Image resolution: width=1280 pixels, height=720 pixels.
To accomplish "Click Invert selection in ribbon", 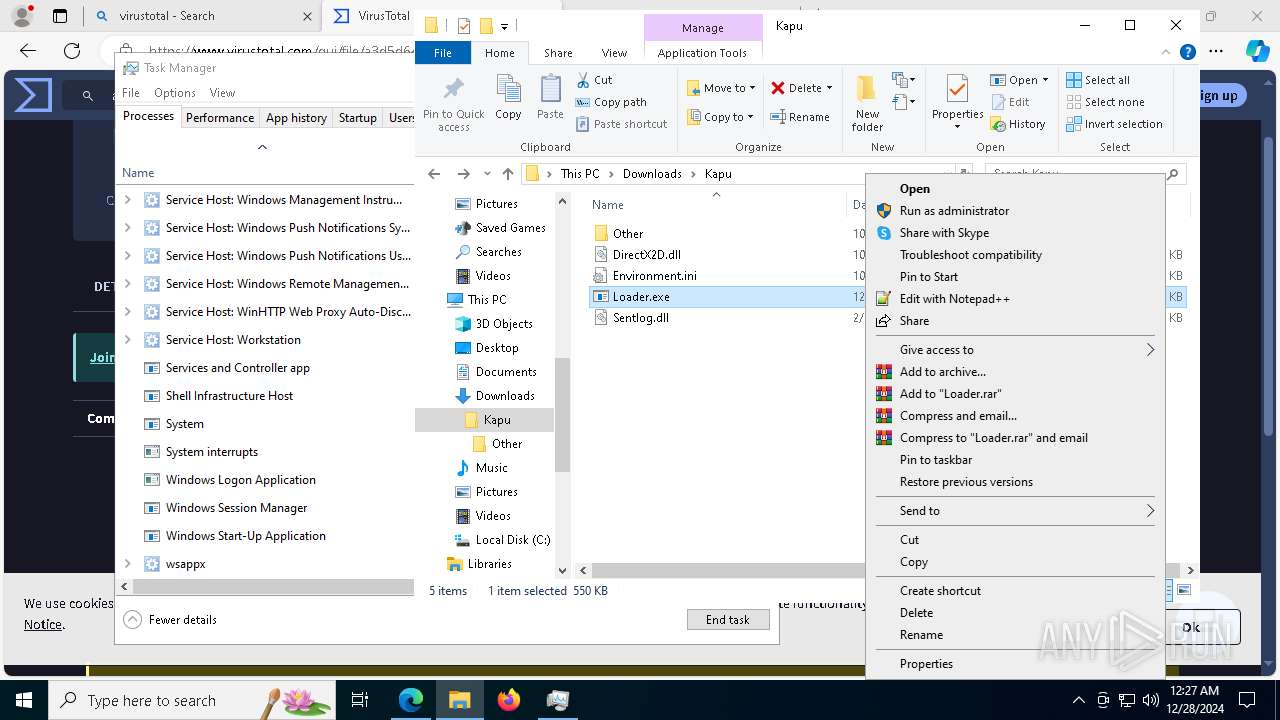I will [x=1114, y=124].
